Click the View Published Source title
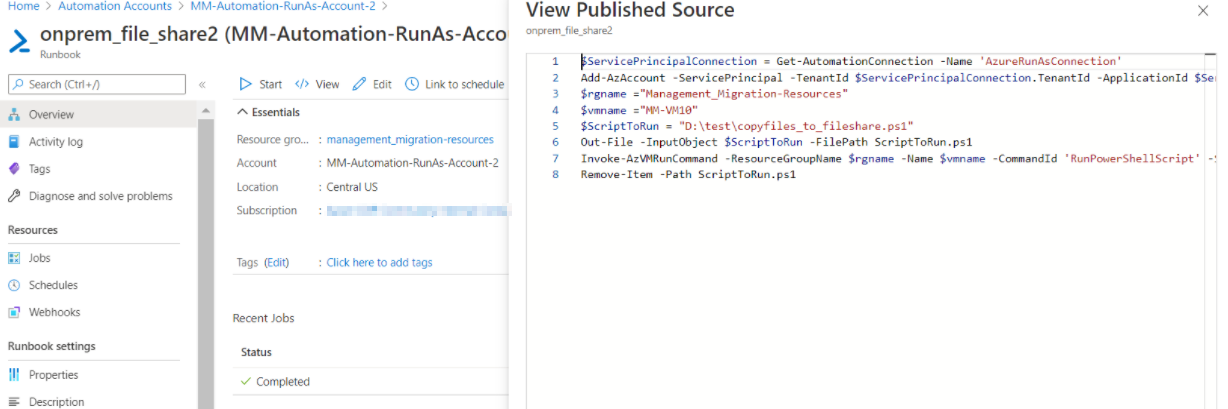The height and width of the screenshot is (409, 1228). pyautogui.click(x=630, y=10)
